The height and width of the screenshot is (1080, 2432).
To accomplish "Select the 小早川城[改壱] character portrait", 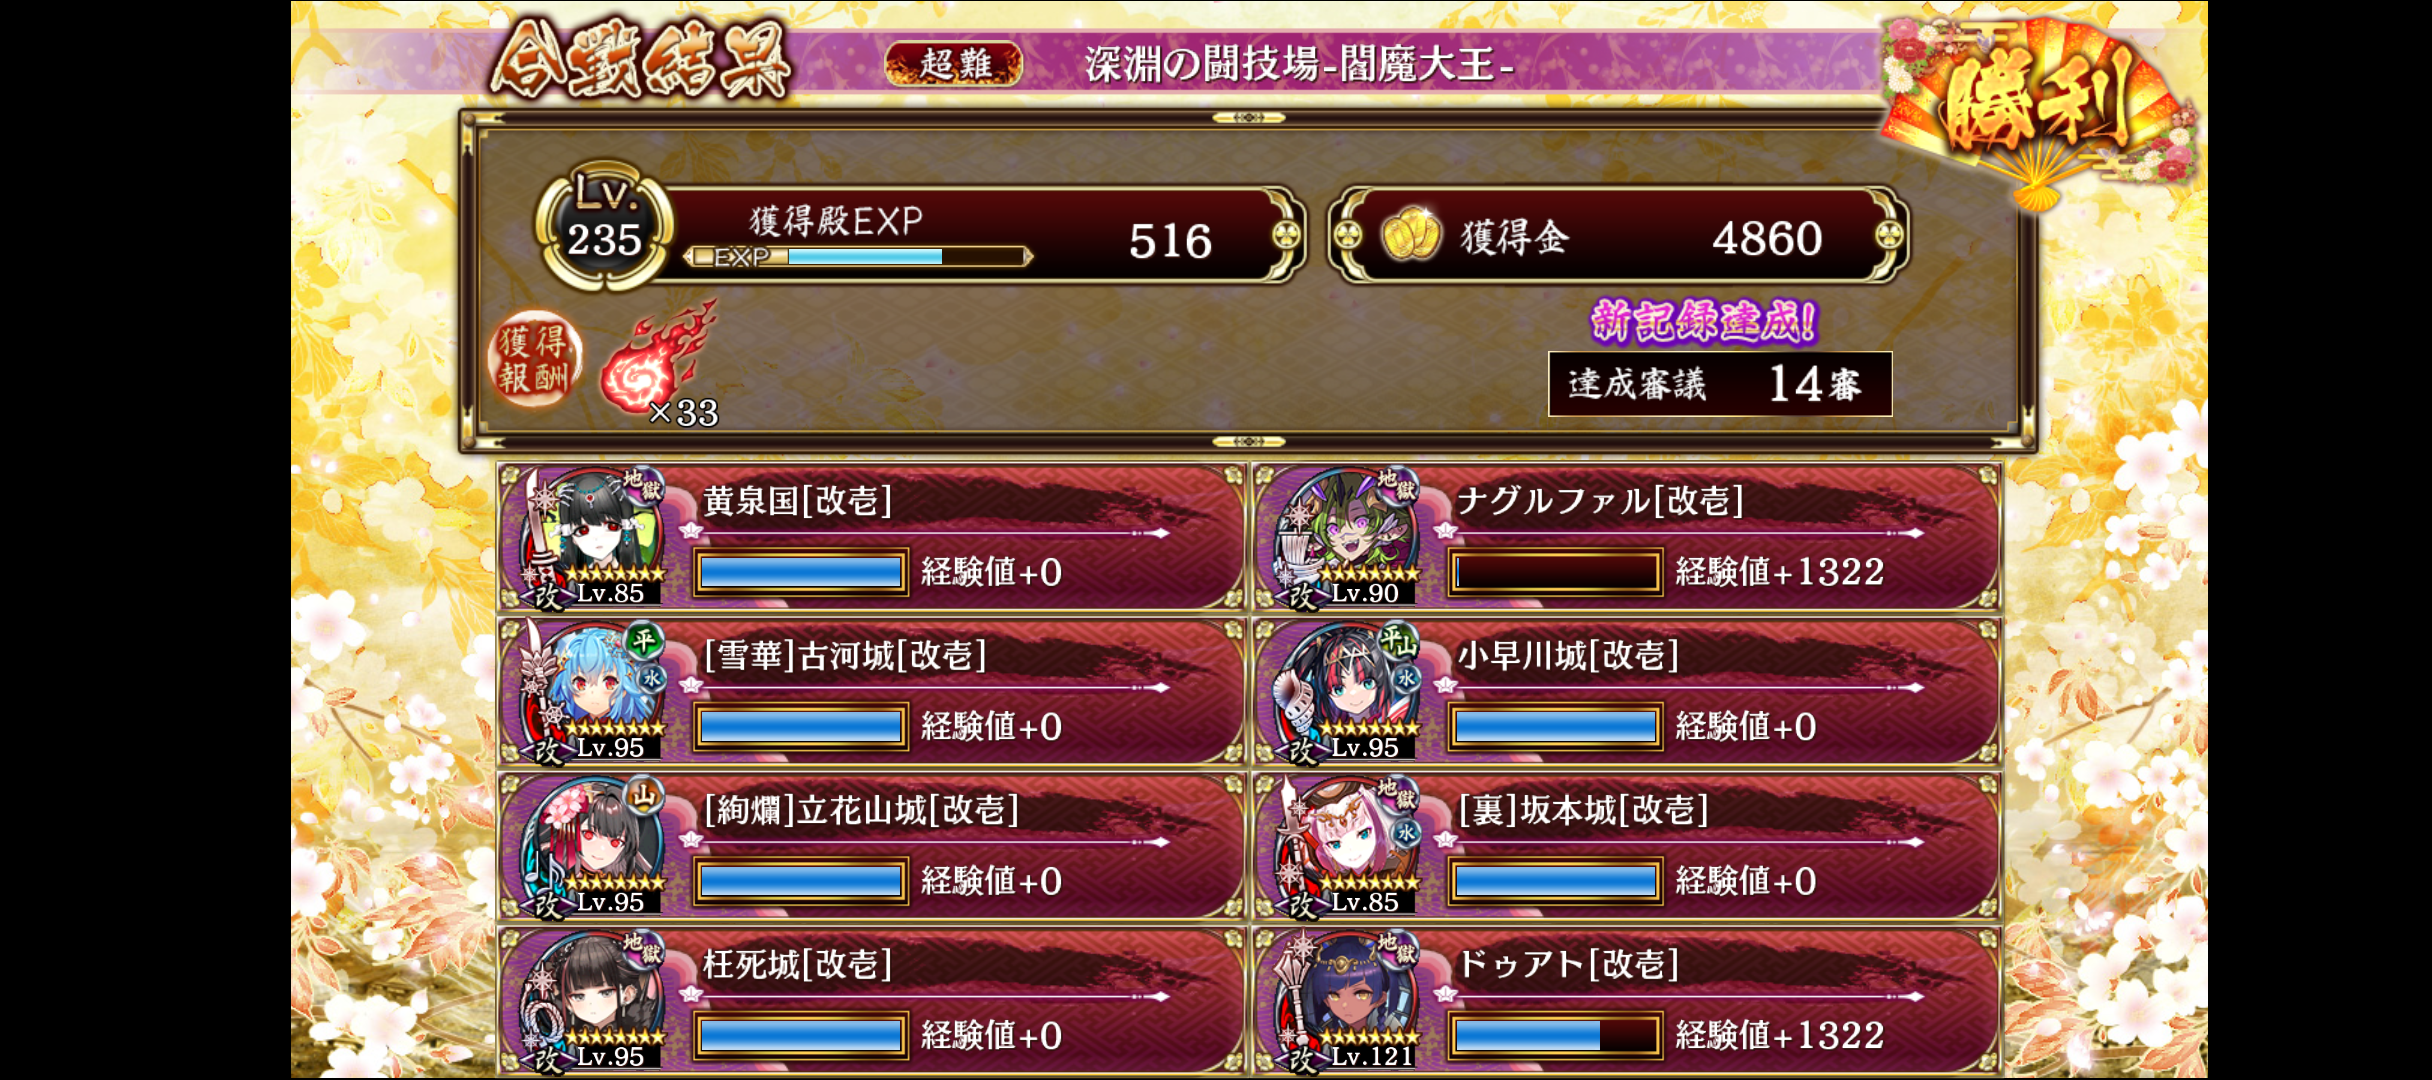I will [x=1348, y=692].
